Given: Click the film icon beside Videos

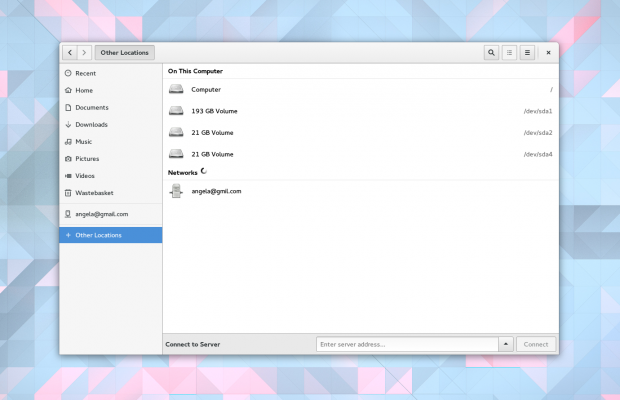Looking at the screenshot, I should click(68, 176).
